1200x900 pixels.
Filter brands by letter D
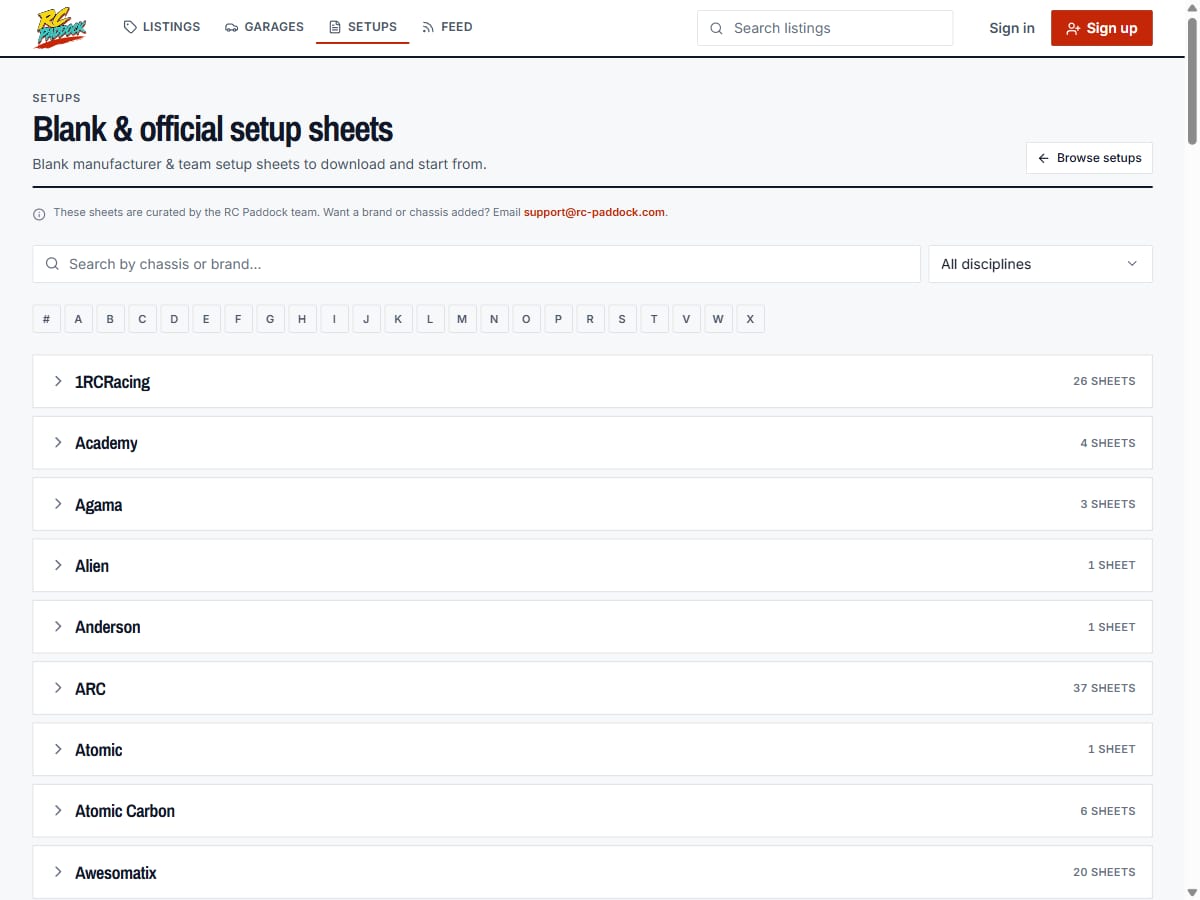pos(174,319)
